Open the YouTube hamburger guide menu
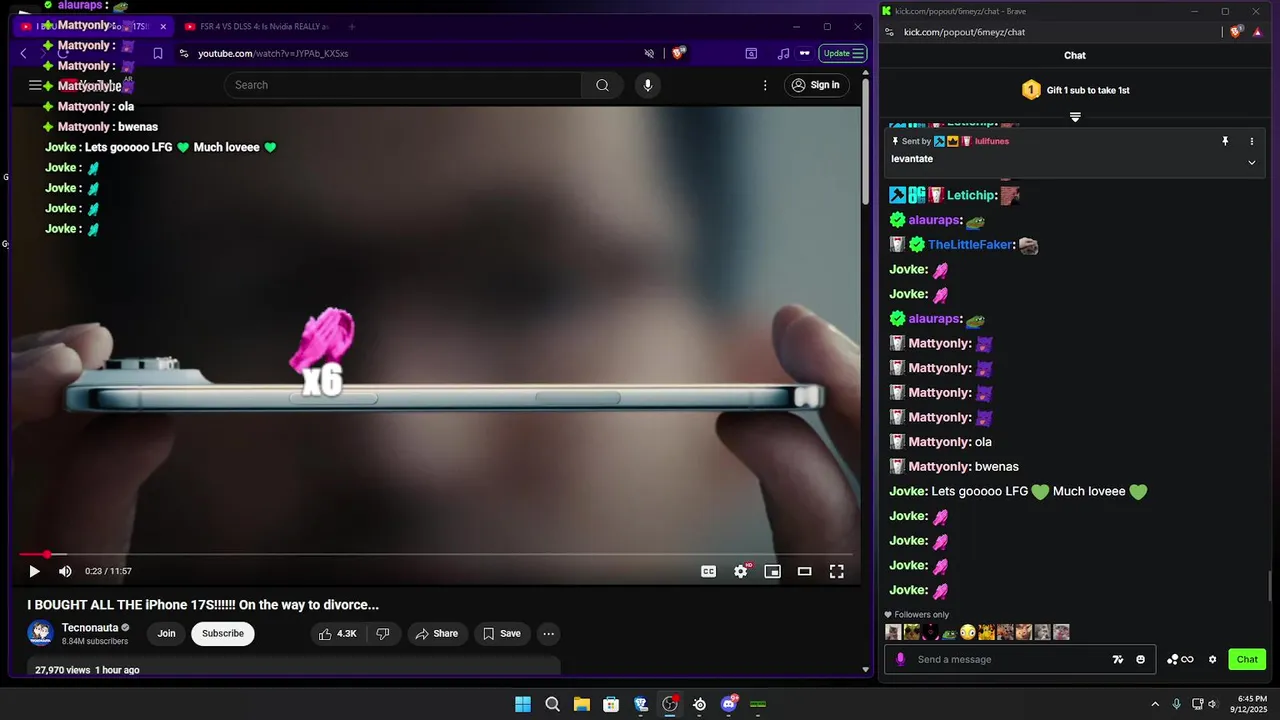Viewport: 1280px width, 720px height. 35,85
